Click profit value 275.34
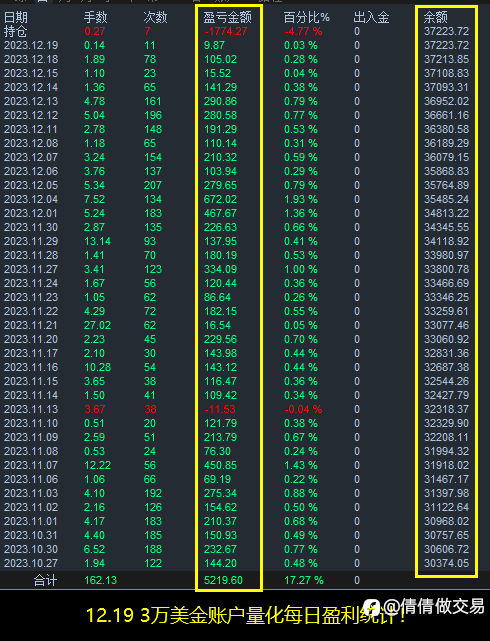 tap(220, 493)
